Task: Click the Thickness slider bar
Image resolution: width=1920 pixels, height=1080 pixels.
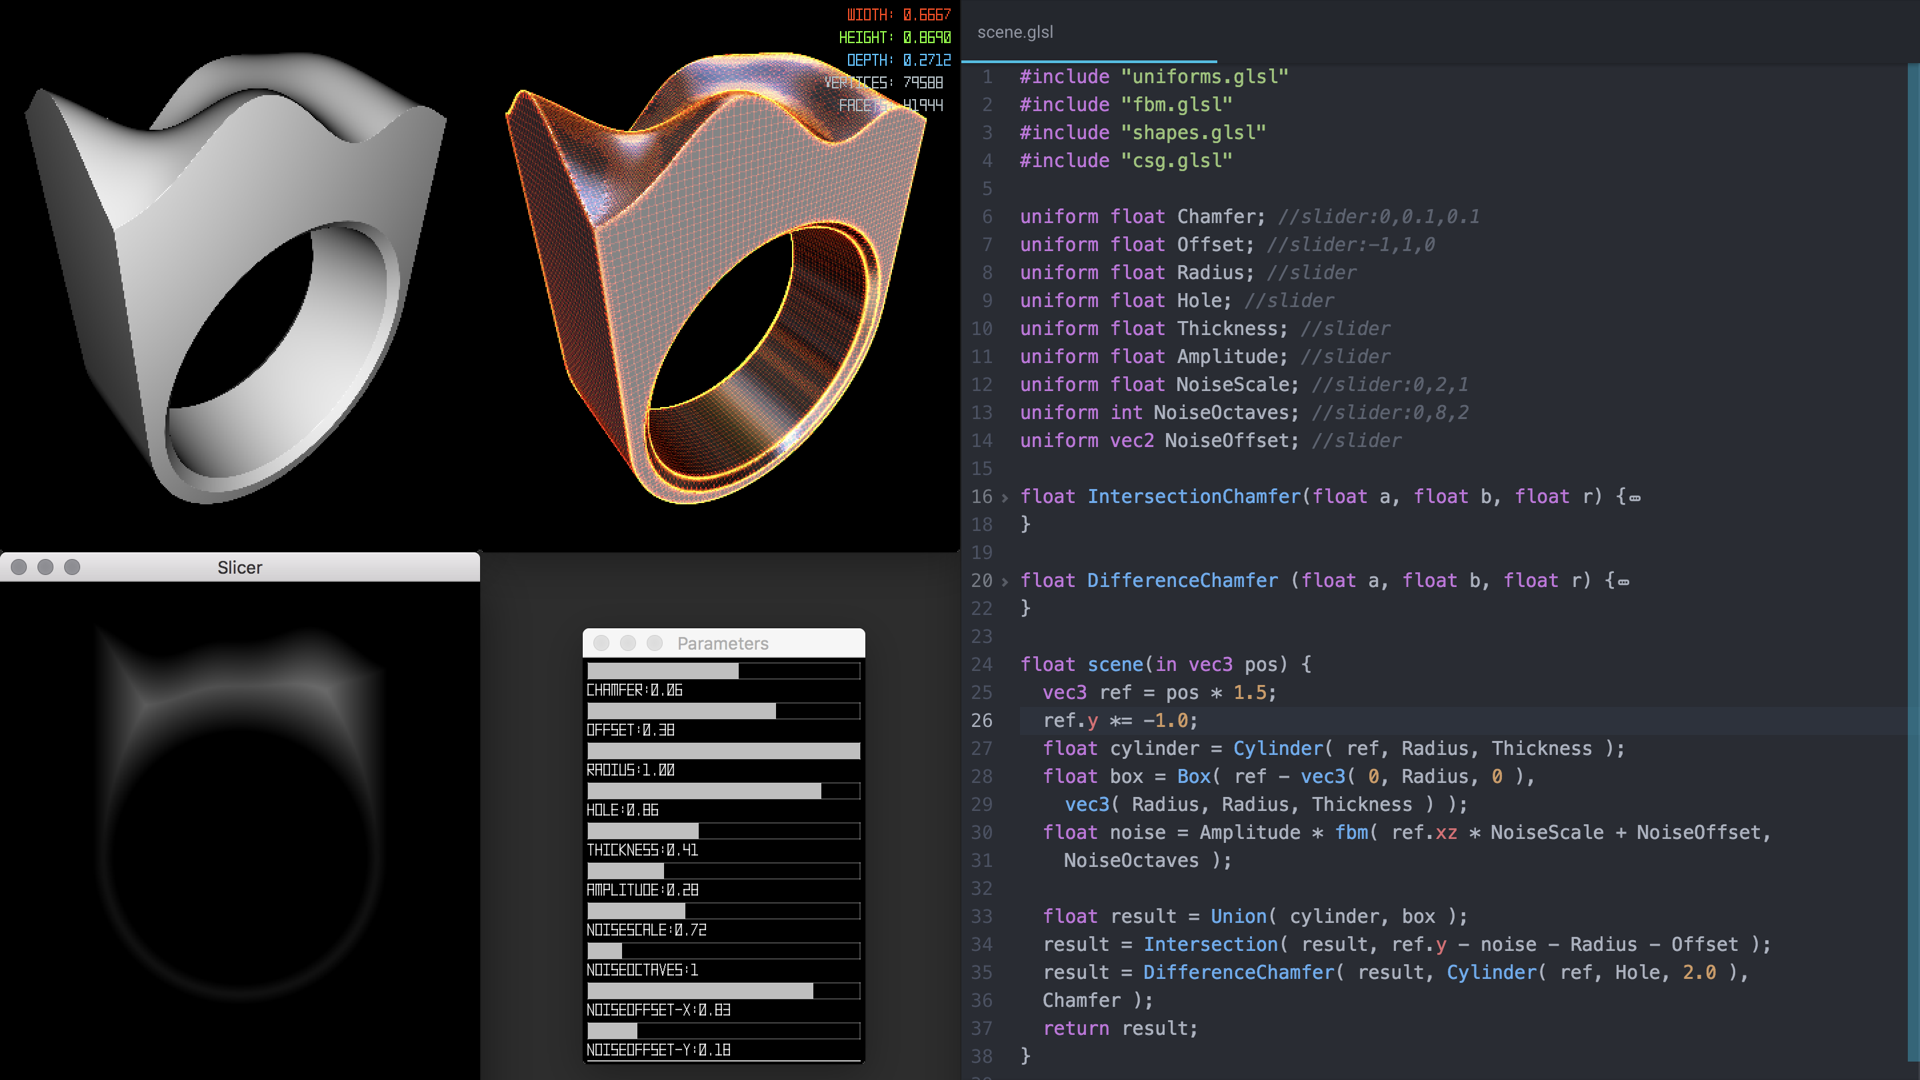Action: click(x=723, y=831)
